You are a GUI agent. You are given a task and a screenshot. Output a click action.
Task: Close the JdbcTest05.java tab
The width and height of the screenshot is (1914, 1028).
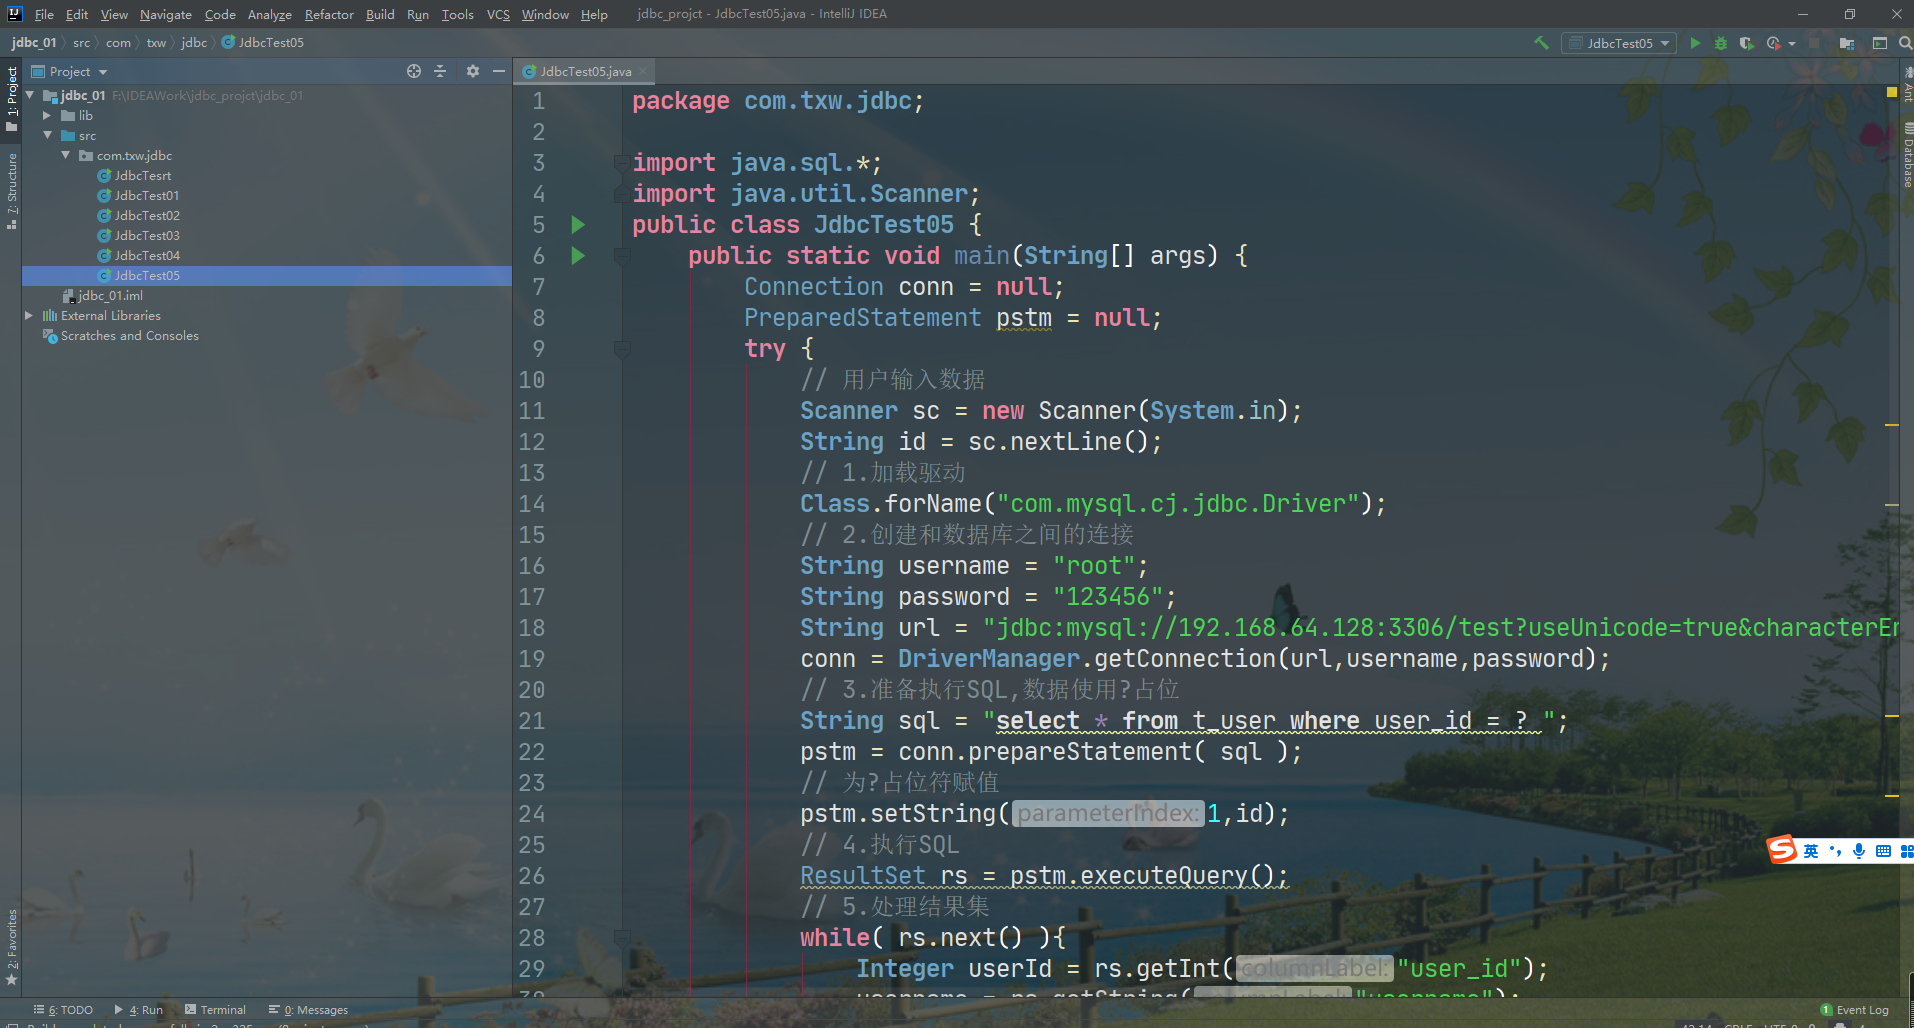(643, 71)
